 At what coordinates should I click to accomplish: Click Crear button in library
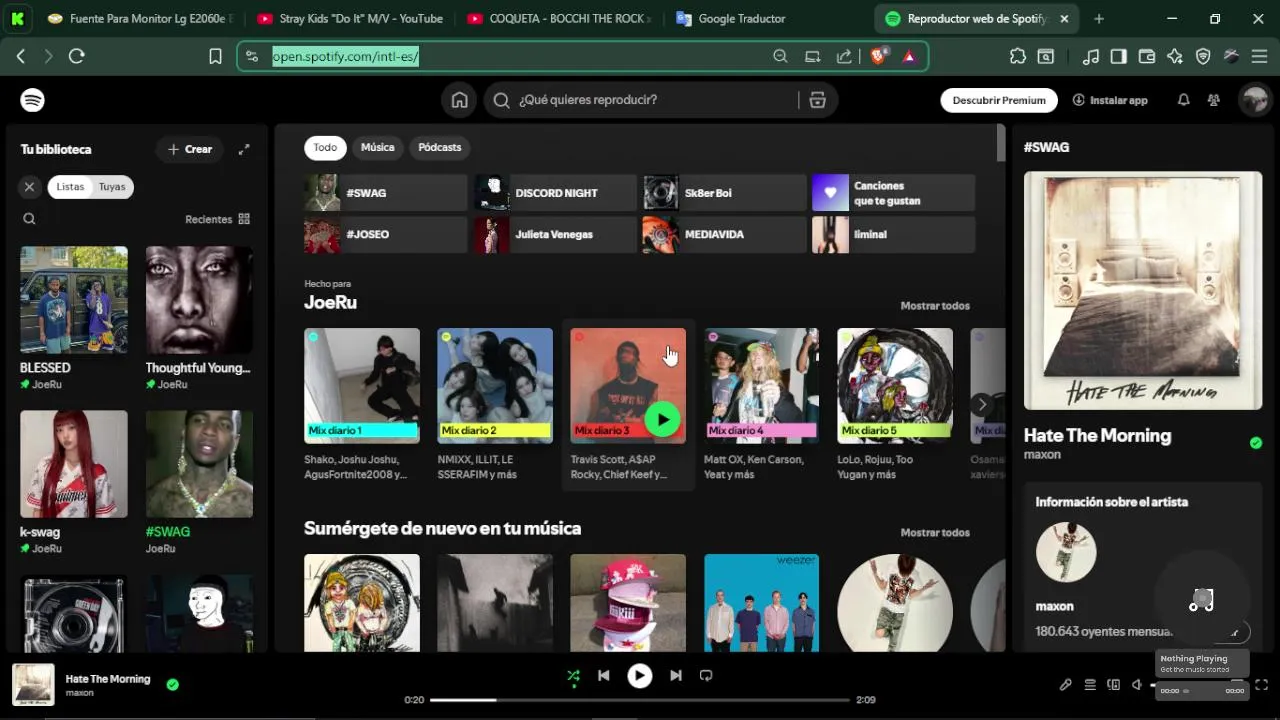coord(189,149)
